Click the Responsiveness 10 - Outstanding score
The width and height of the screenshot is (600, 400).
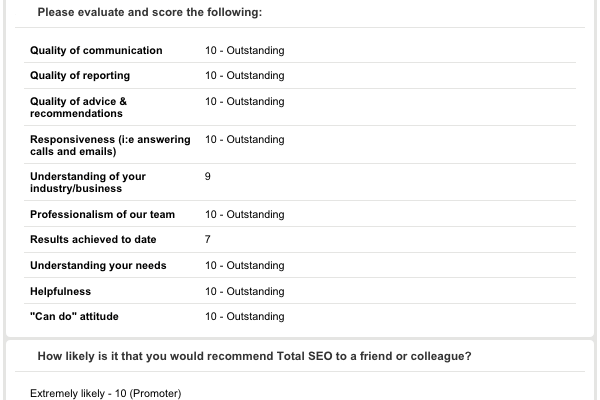click(x=245, y=139)
